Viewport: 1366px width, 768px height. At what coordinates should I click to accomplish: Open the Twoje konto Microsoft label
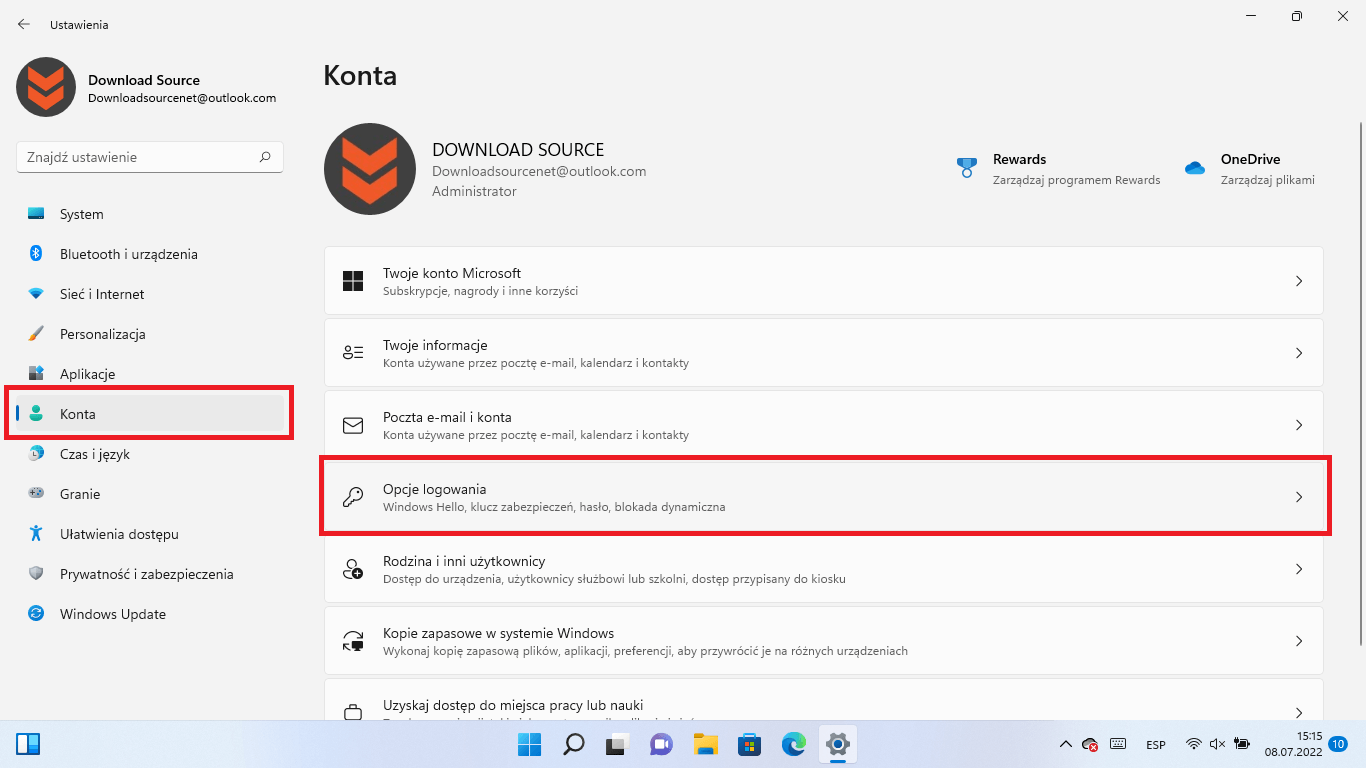452,273
